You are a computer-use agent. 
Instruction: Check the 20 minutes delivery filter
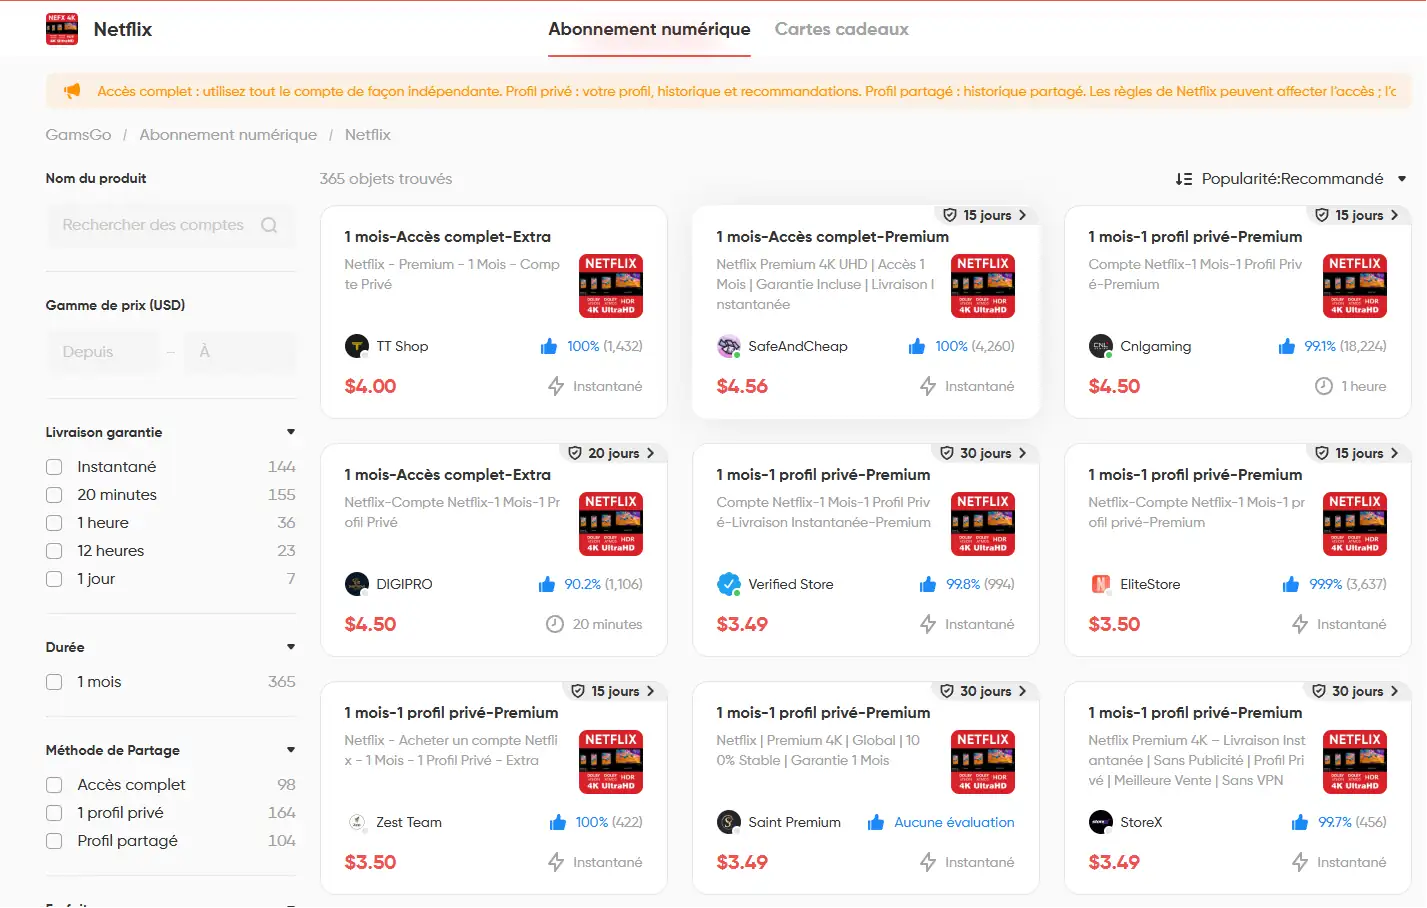pos(54,495)
